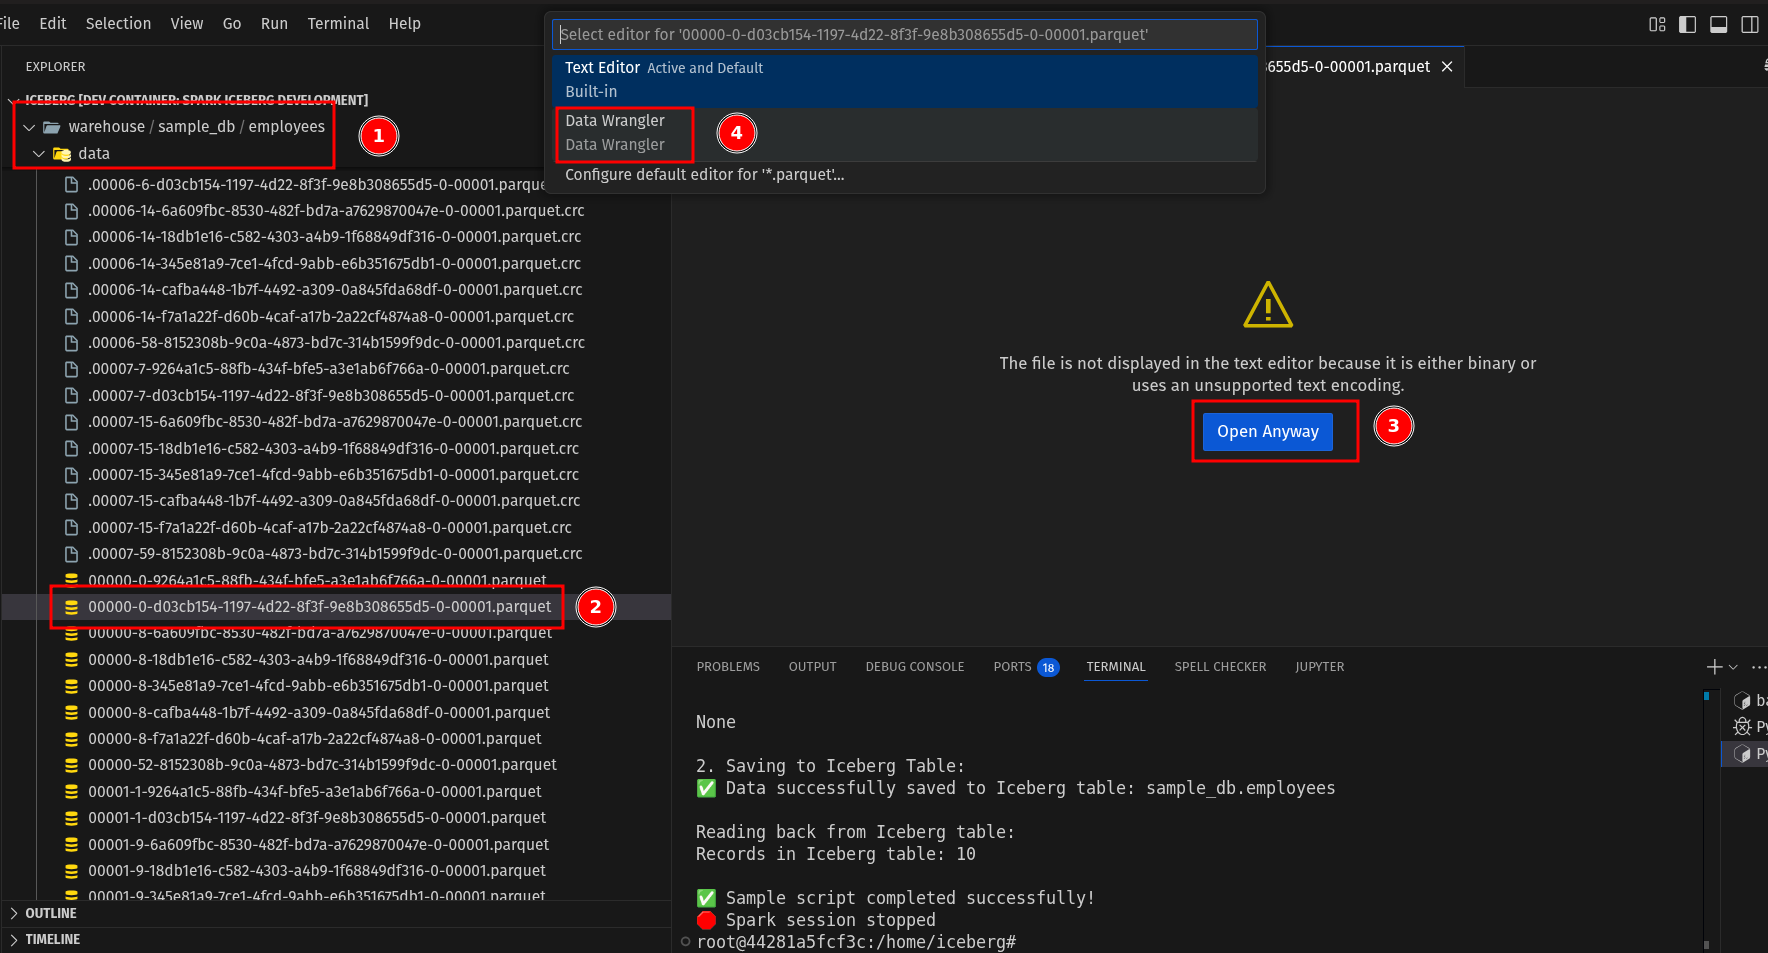
Task: Click the Customize Layout icon
Action: point(1657,25)
